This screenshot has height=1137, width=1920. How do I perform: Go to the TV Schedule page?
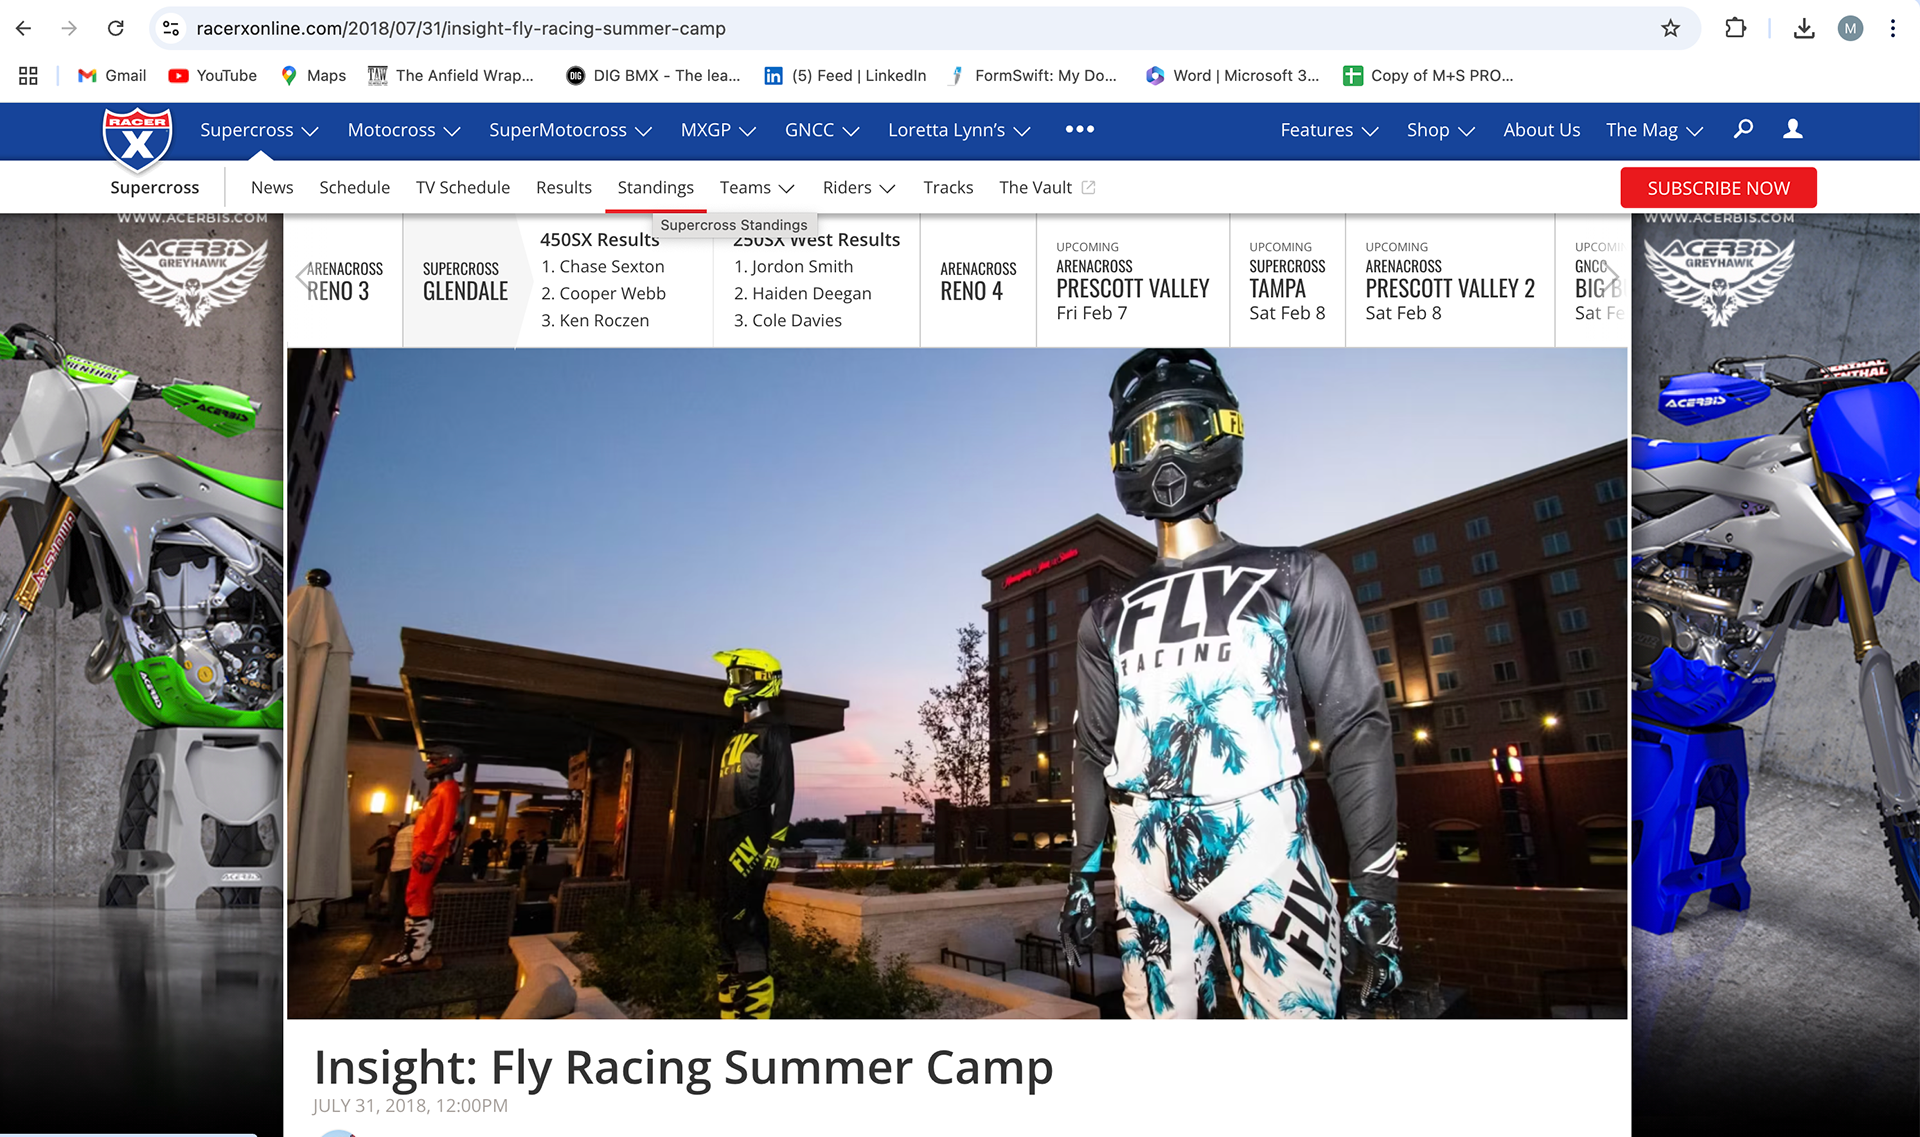point(463,187)
